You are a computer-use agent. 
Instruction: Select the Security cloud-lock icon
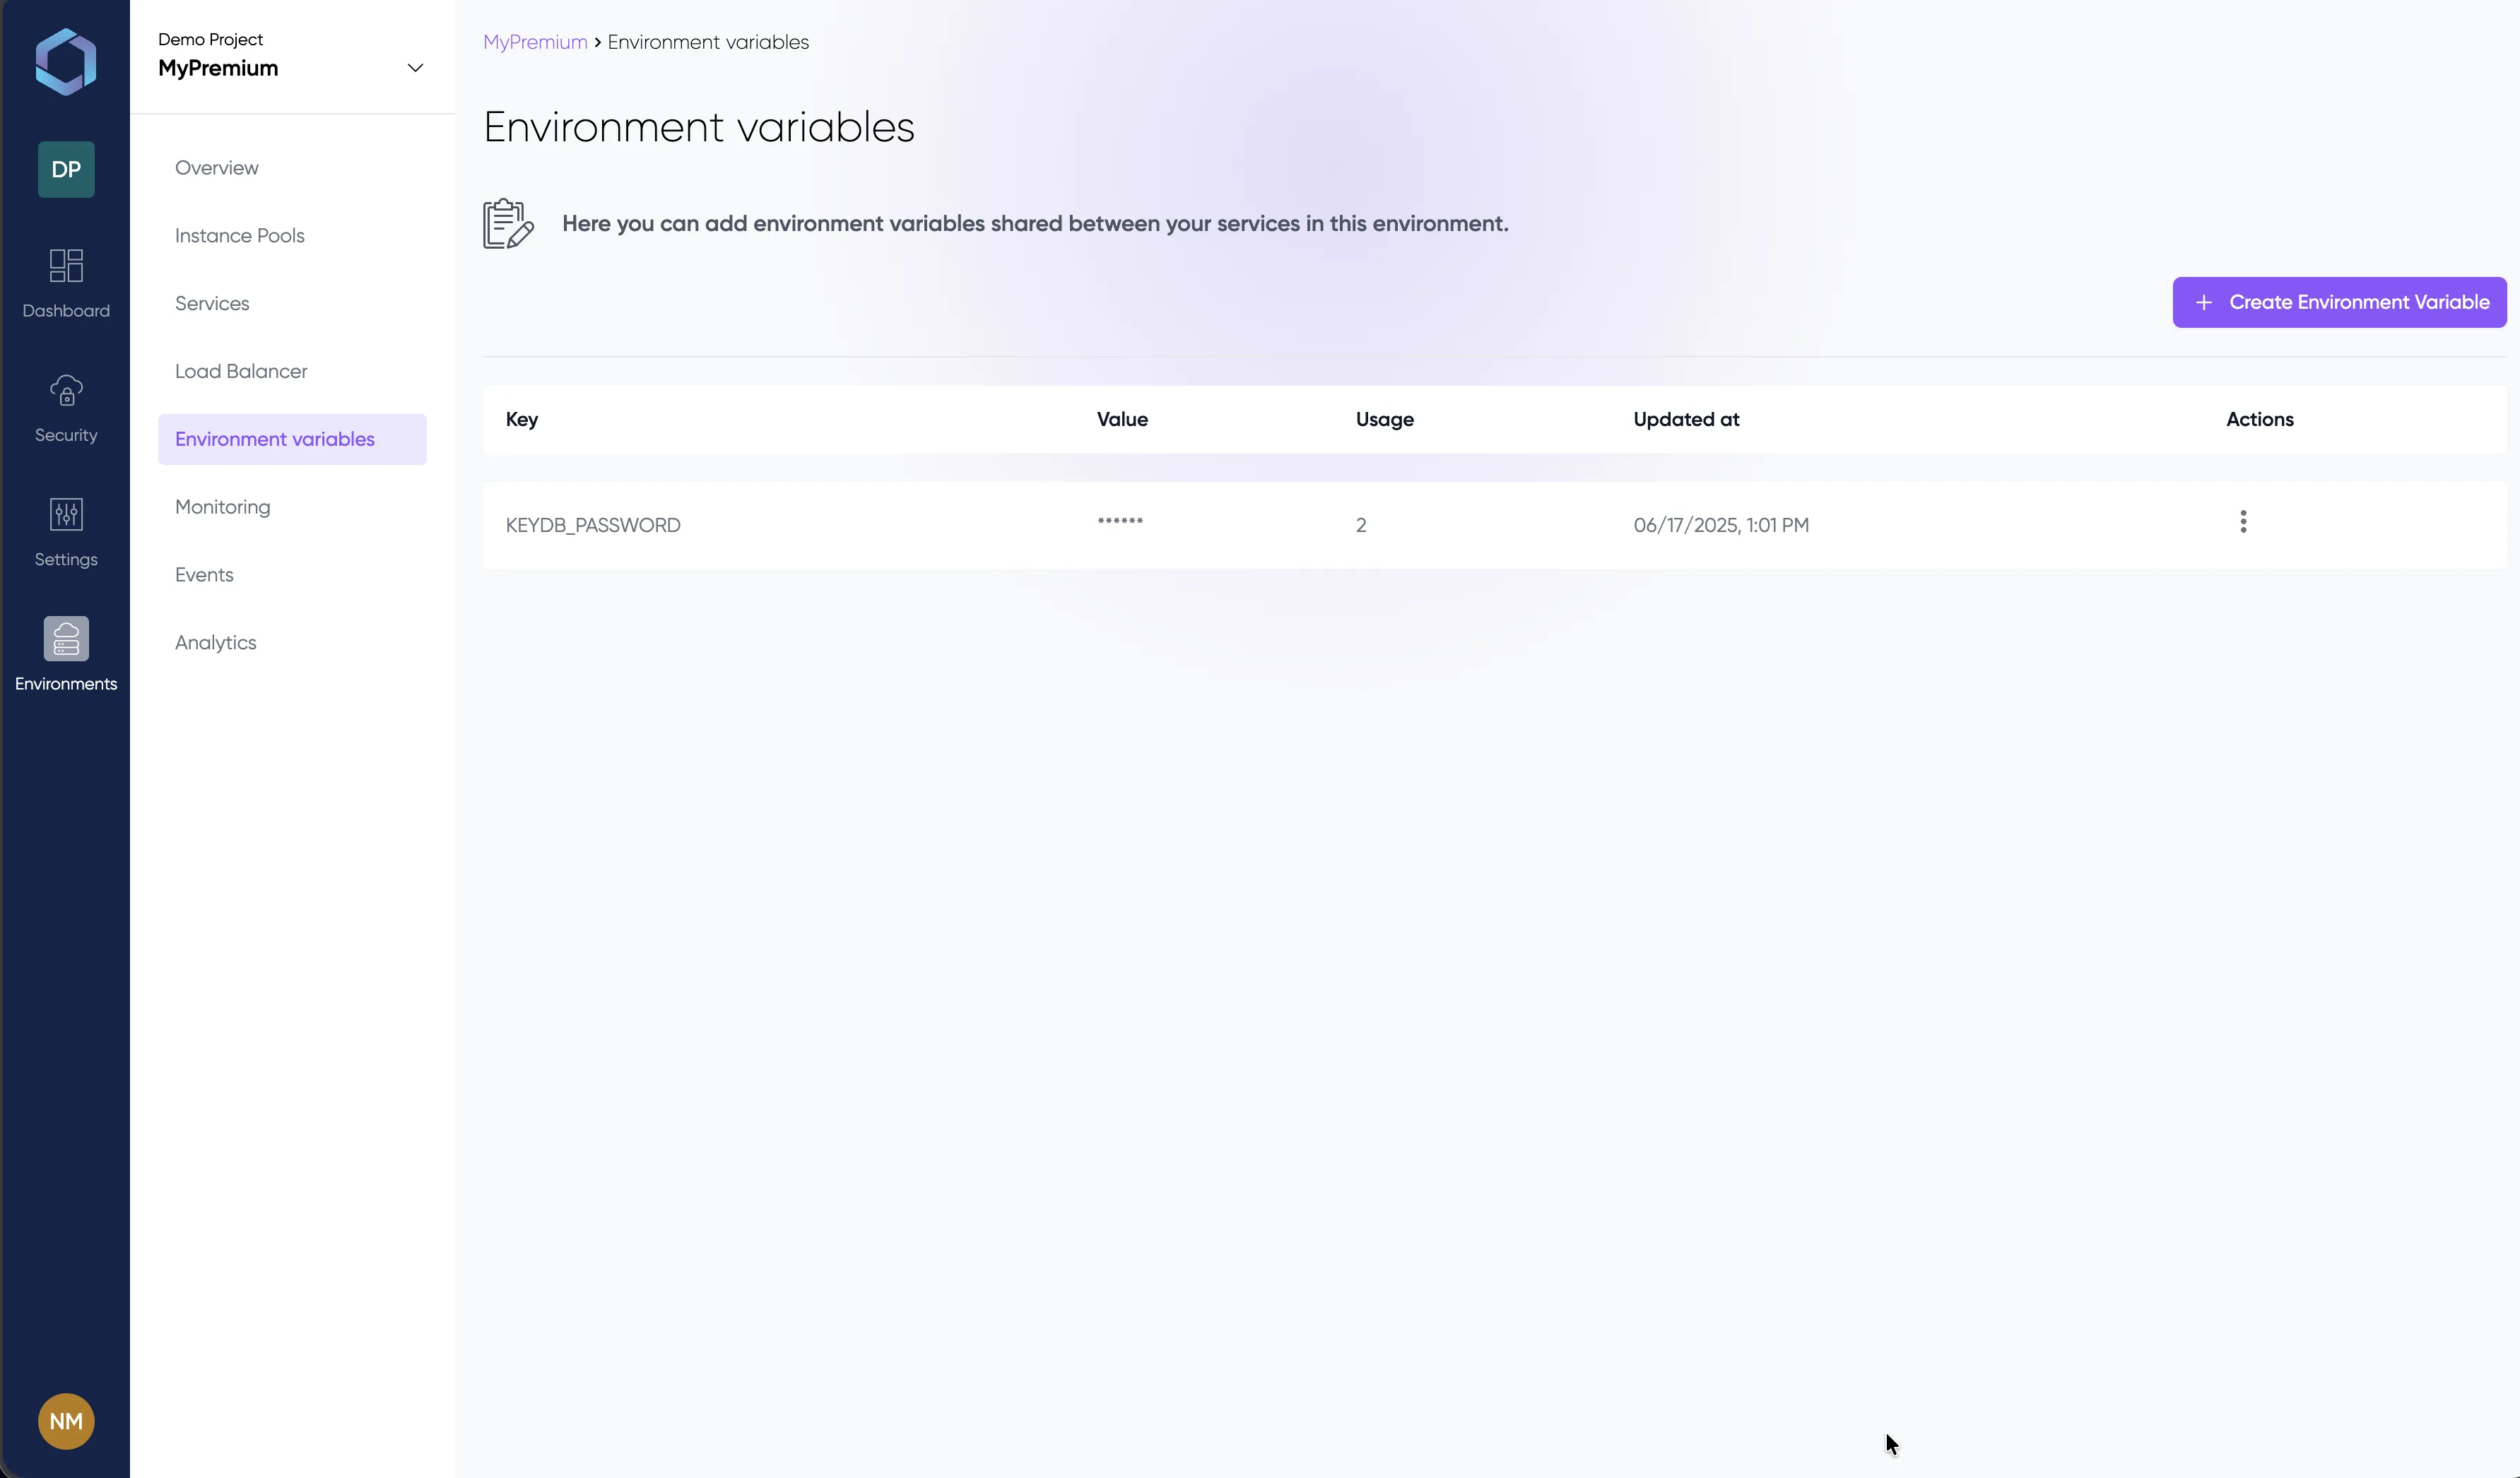(x=65, y=405)
